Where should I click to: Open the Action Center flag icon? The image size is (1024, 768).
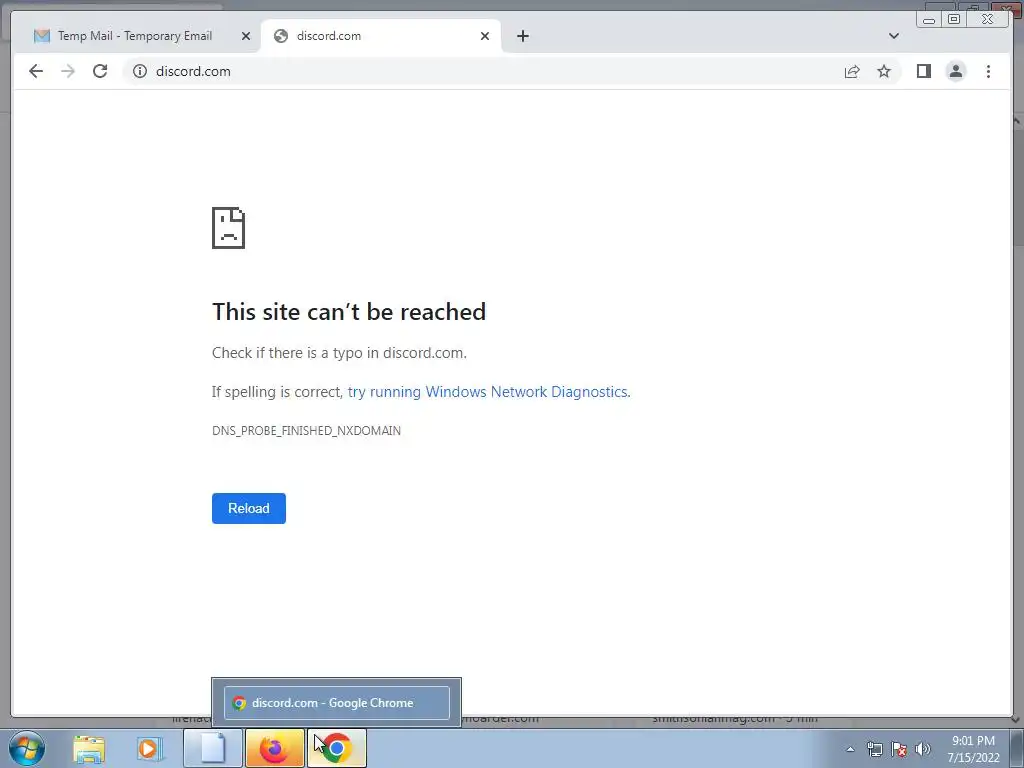tap(899, 749)
